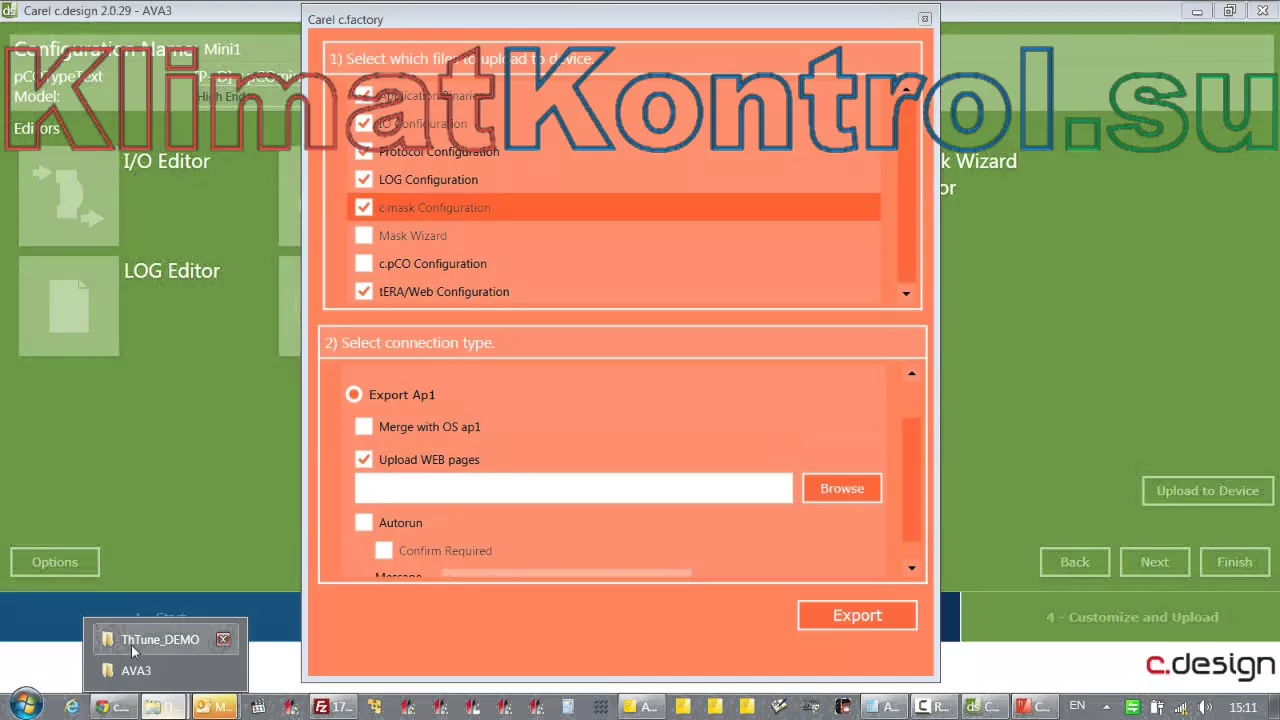Tick the Confirm Required checkbox

384,551
